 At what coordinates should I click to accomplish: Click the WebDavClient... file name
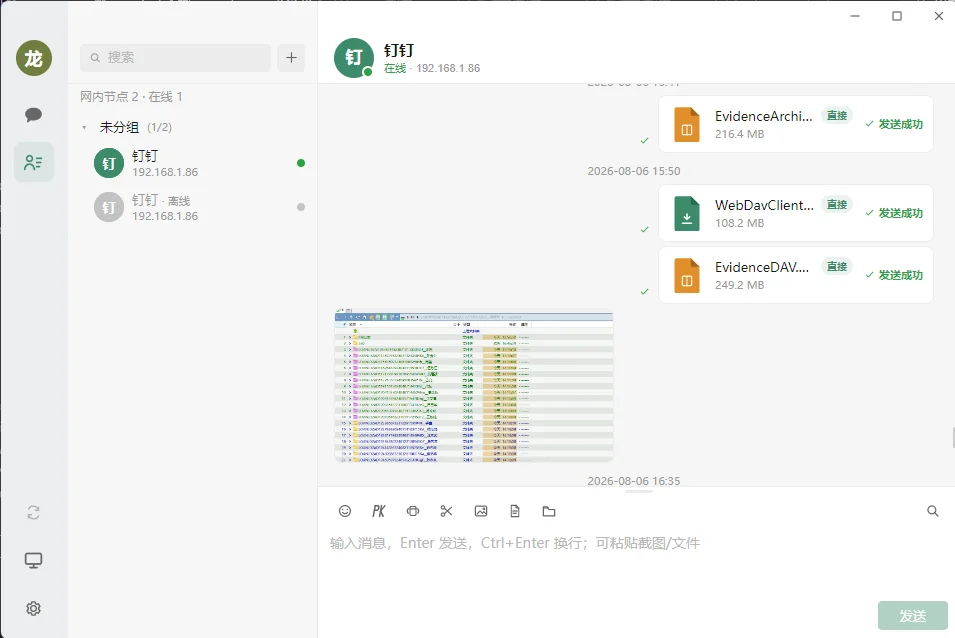[x=764, y=205]
